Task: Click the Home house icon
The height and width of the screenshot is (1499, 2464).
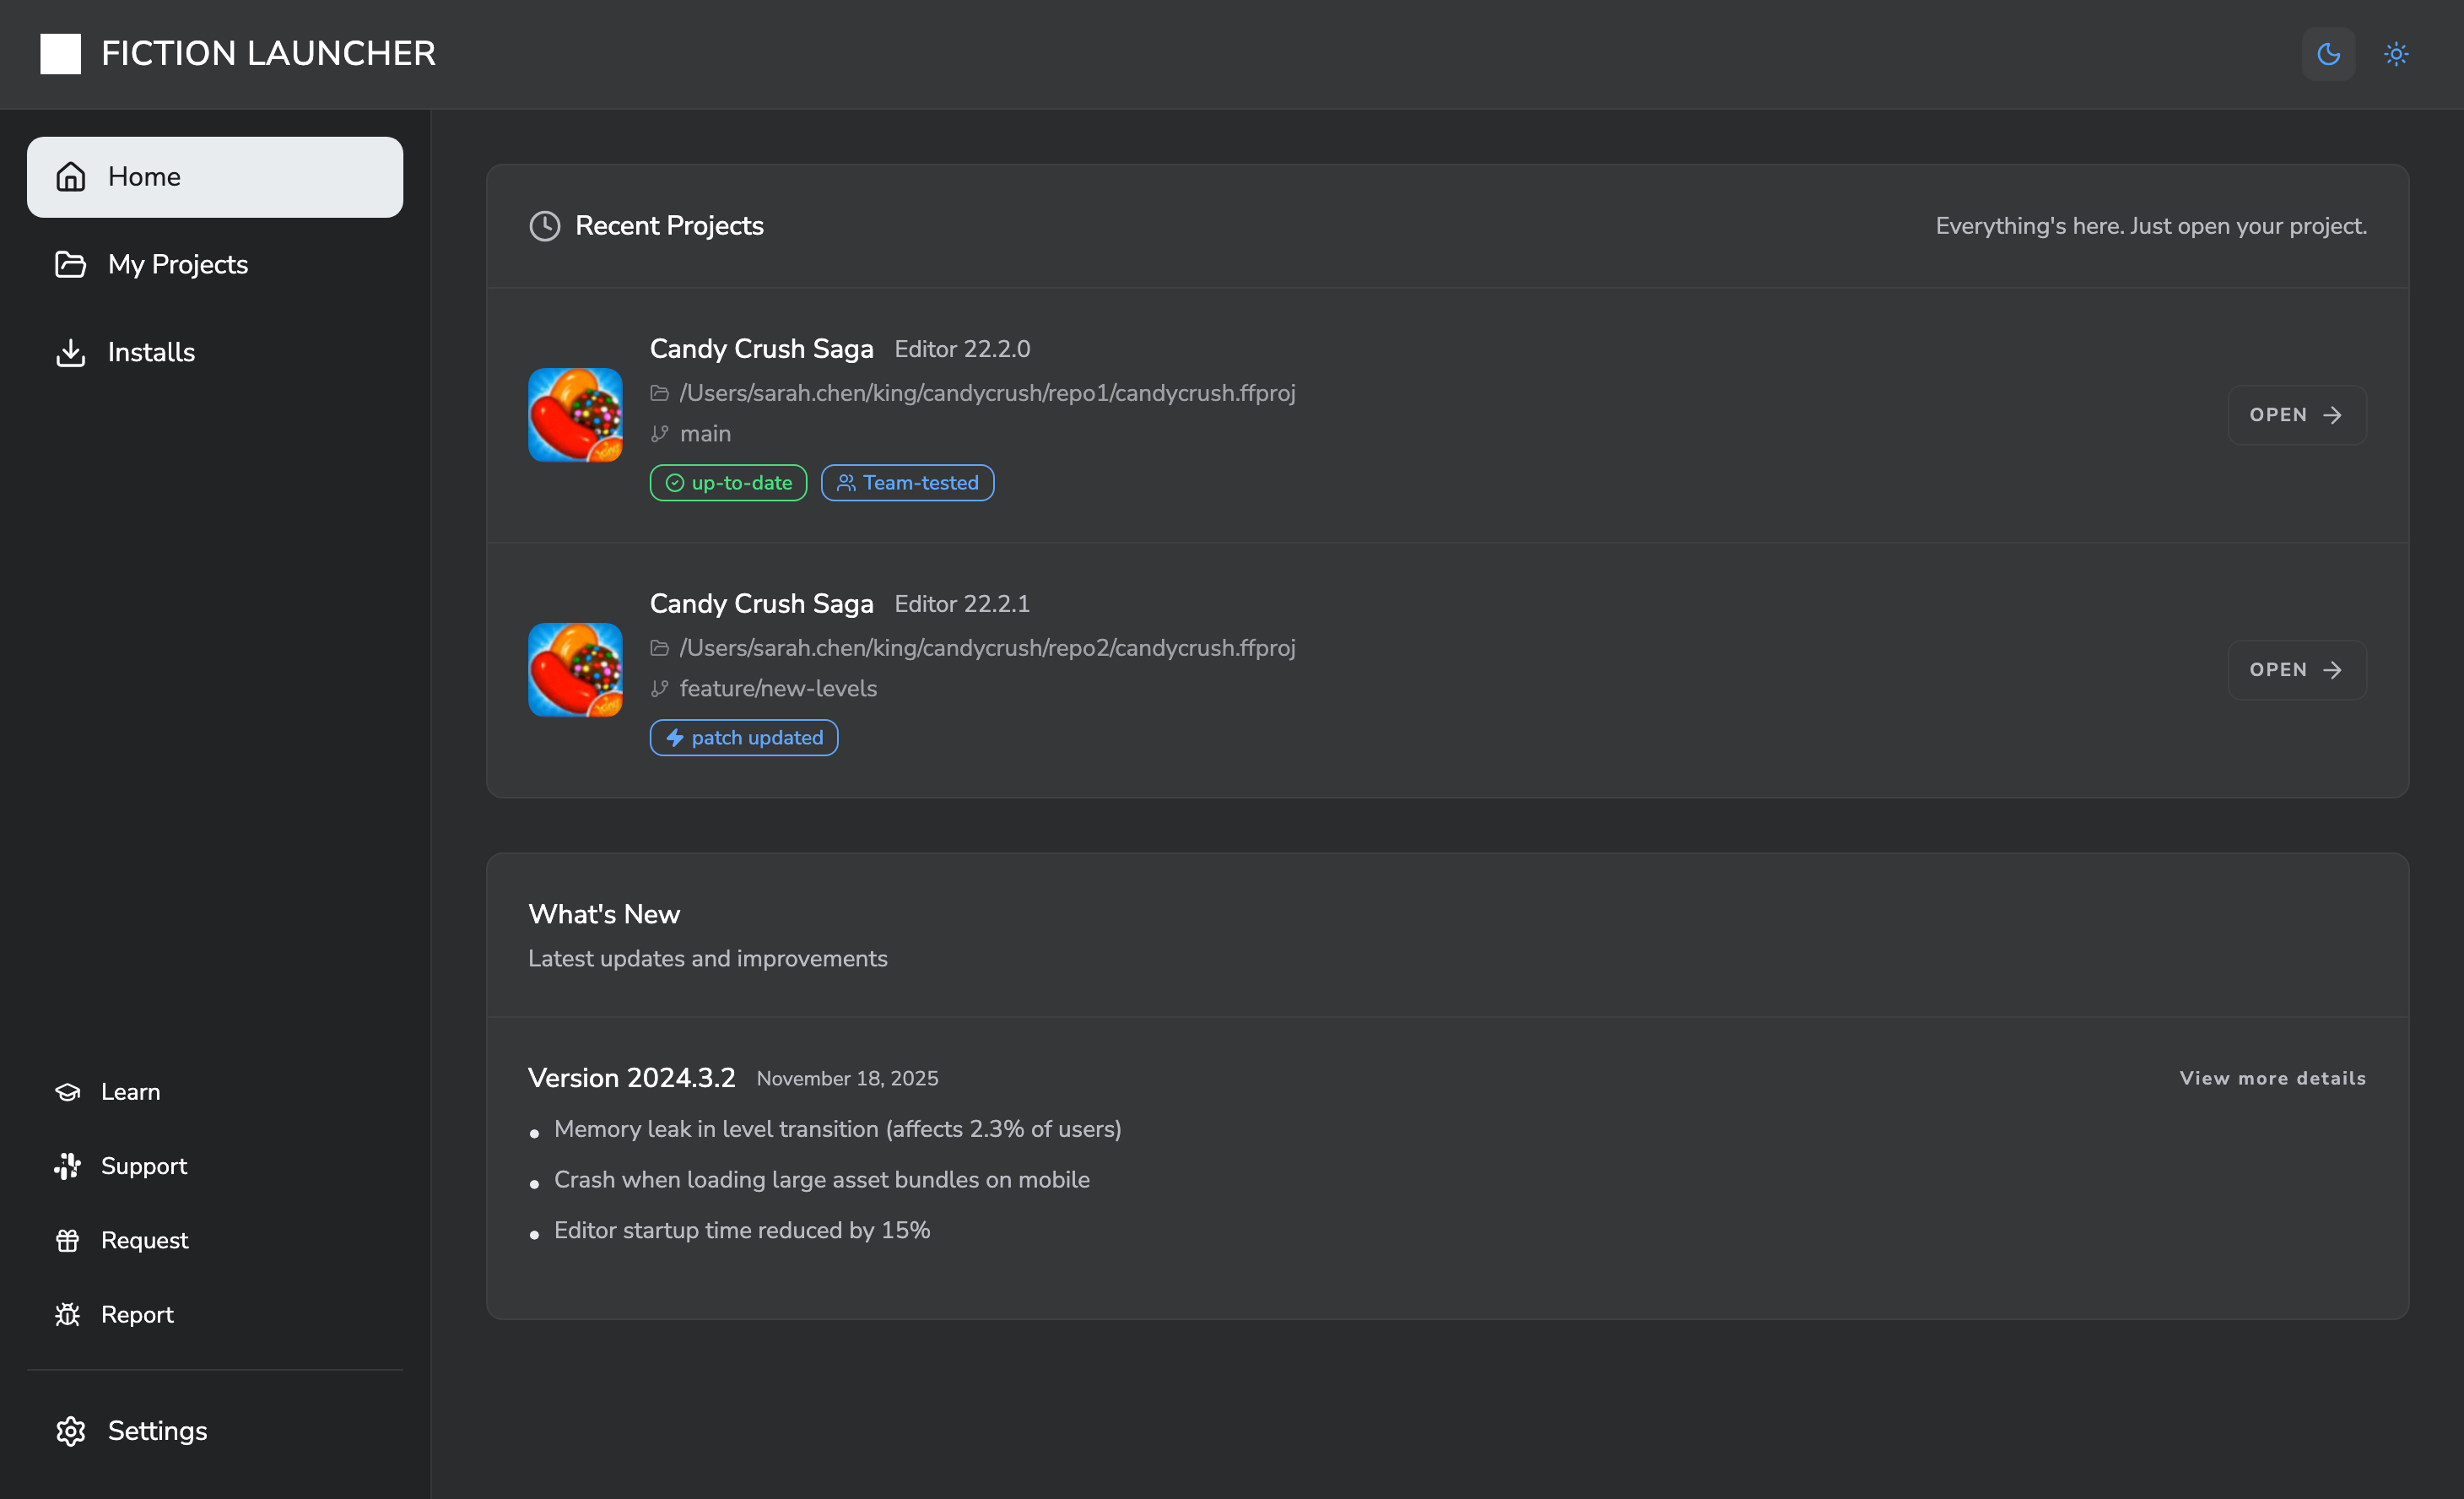Action: pyautogui.click(x=70, y=177)
